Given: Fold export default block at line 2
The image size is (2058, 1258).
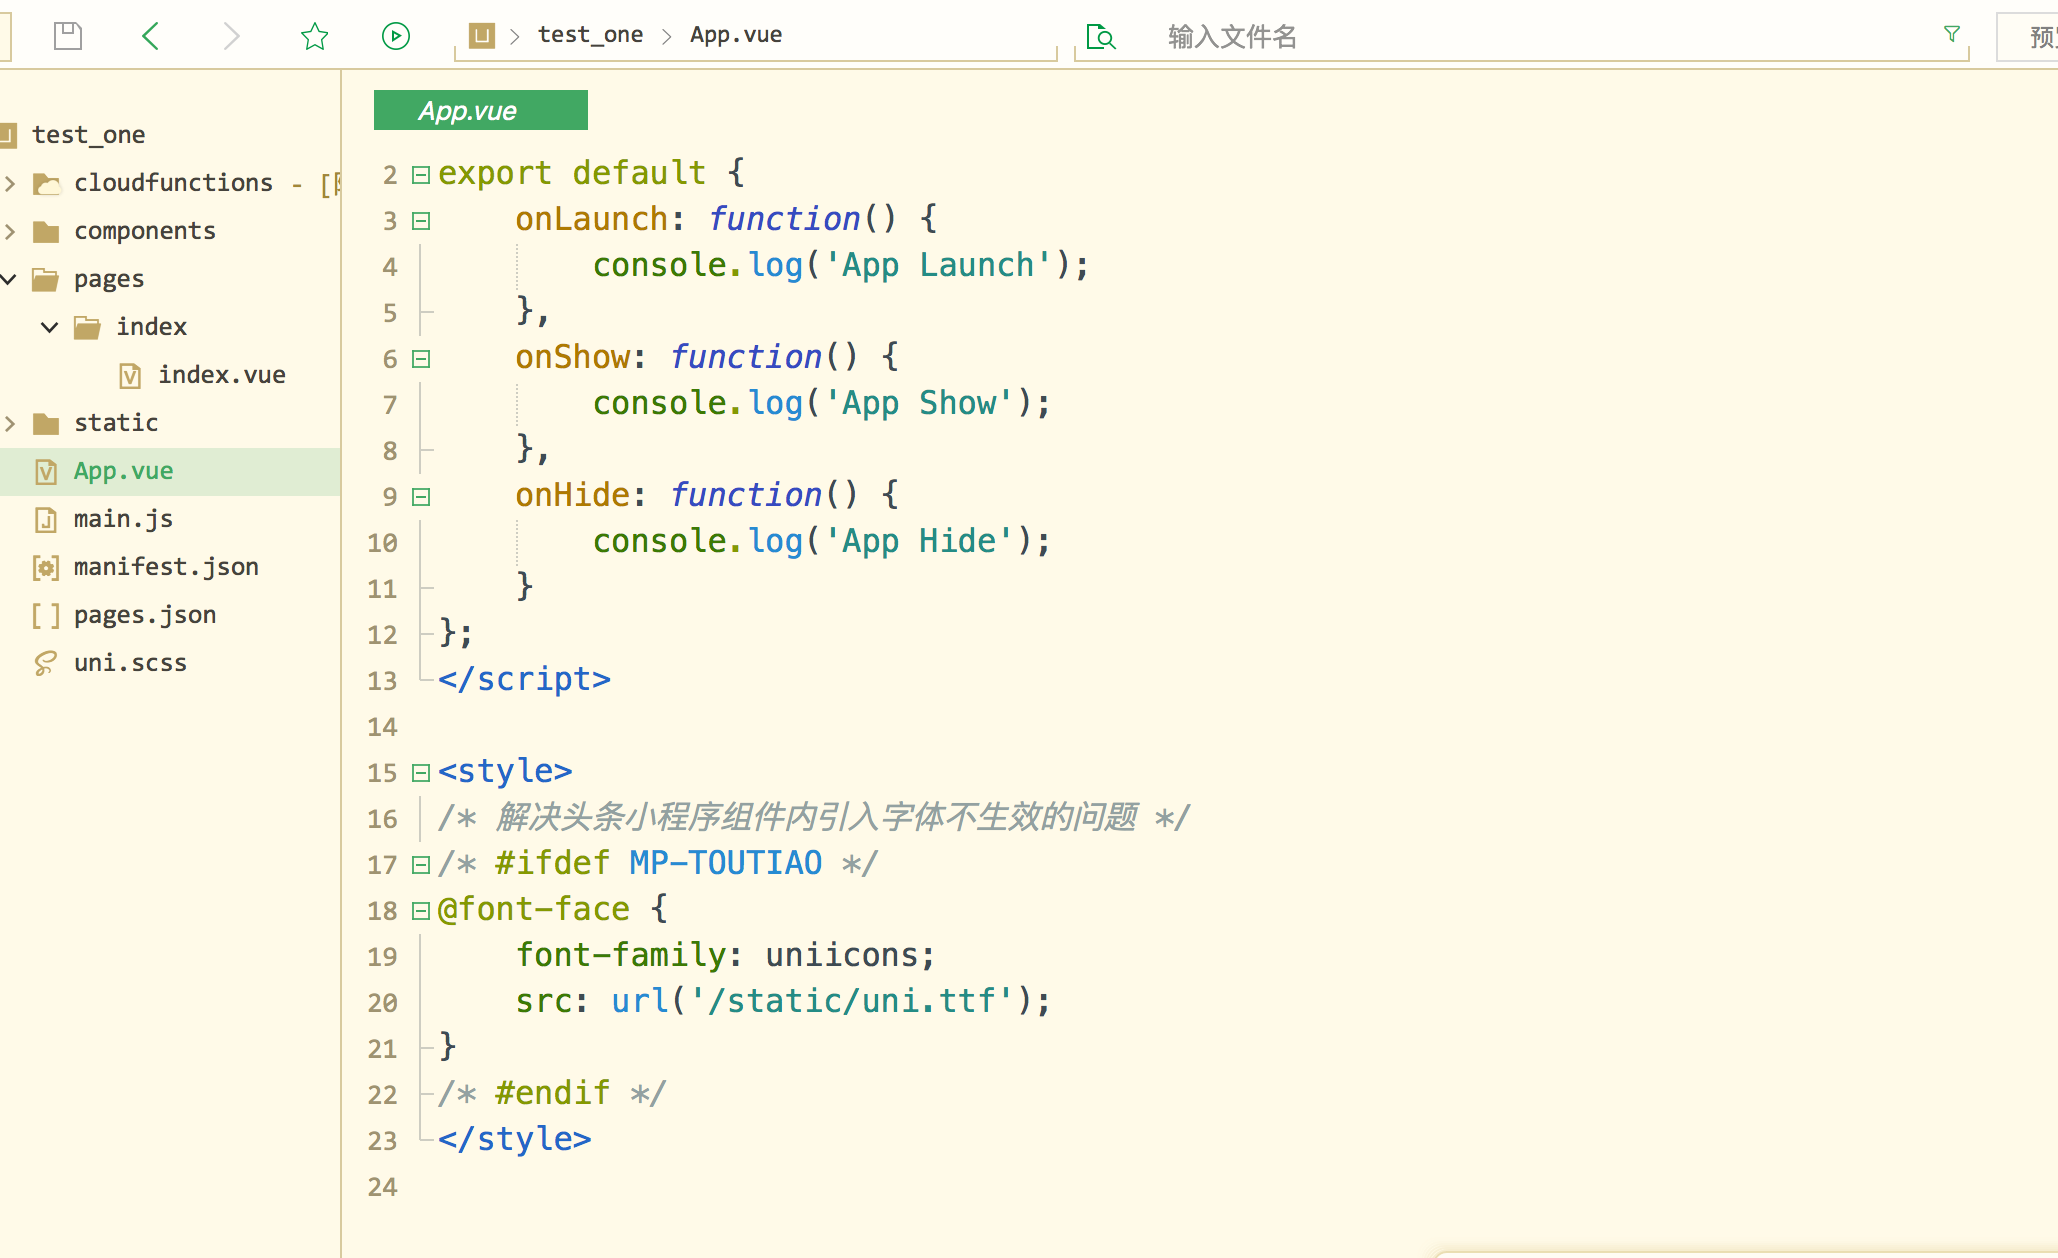Looking at the screenshot, I should pos(421,175).
